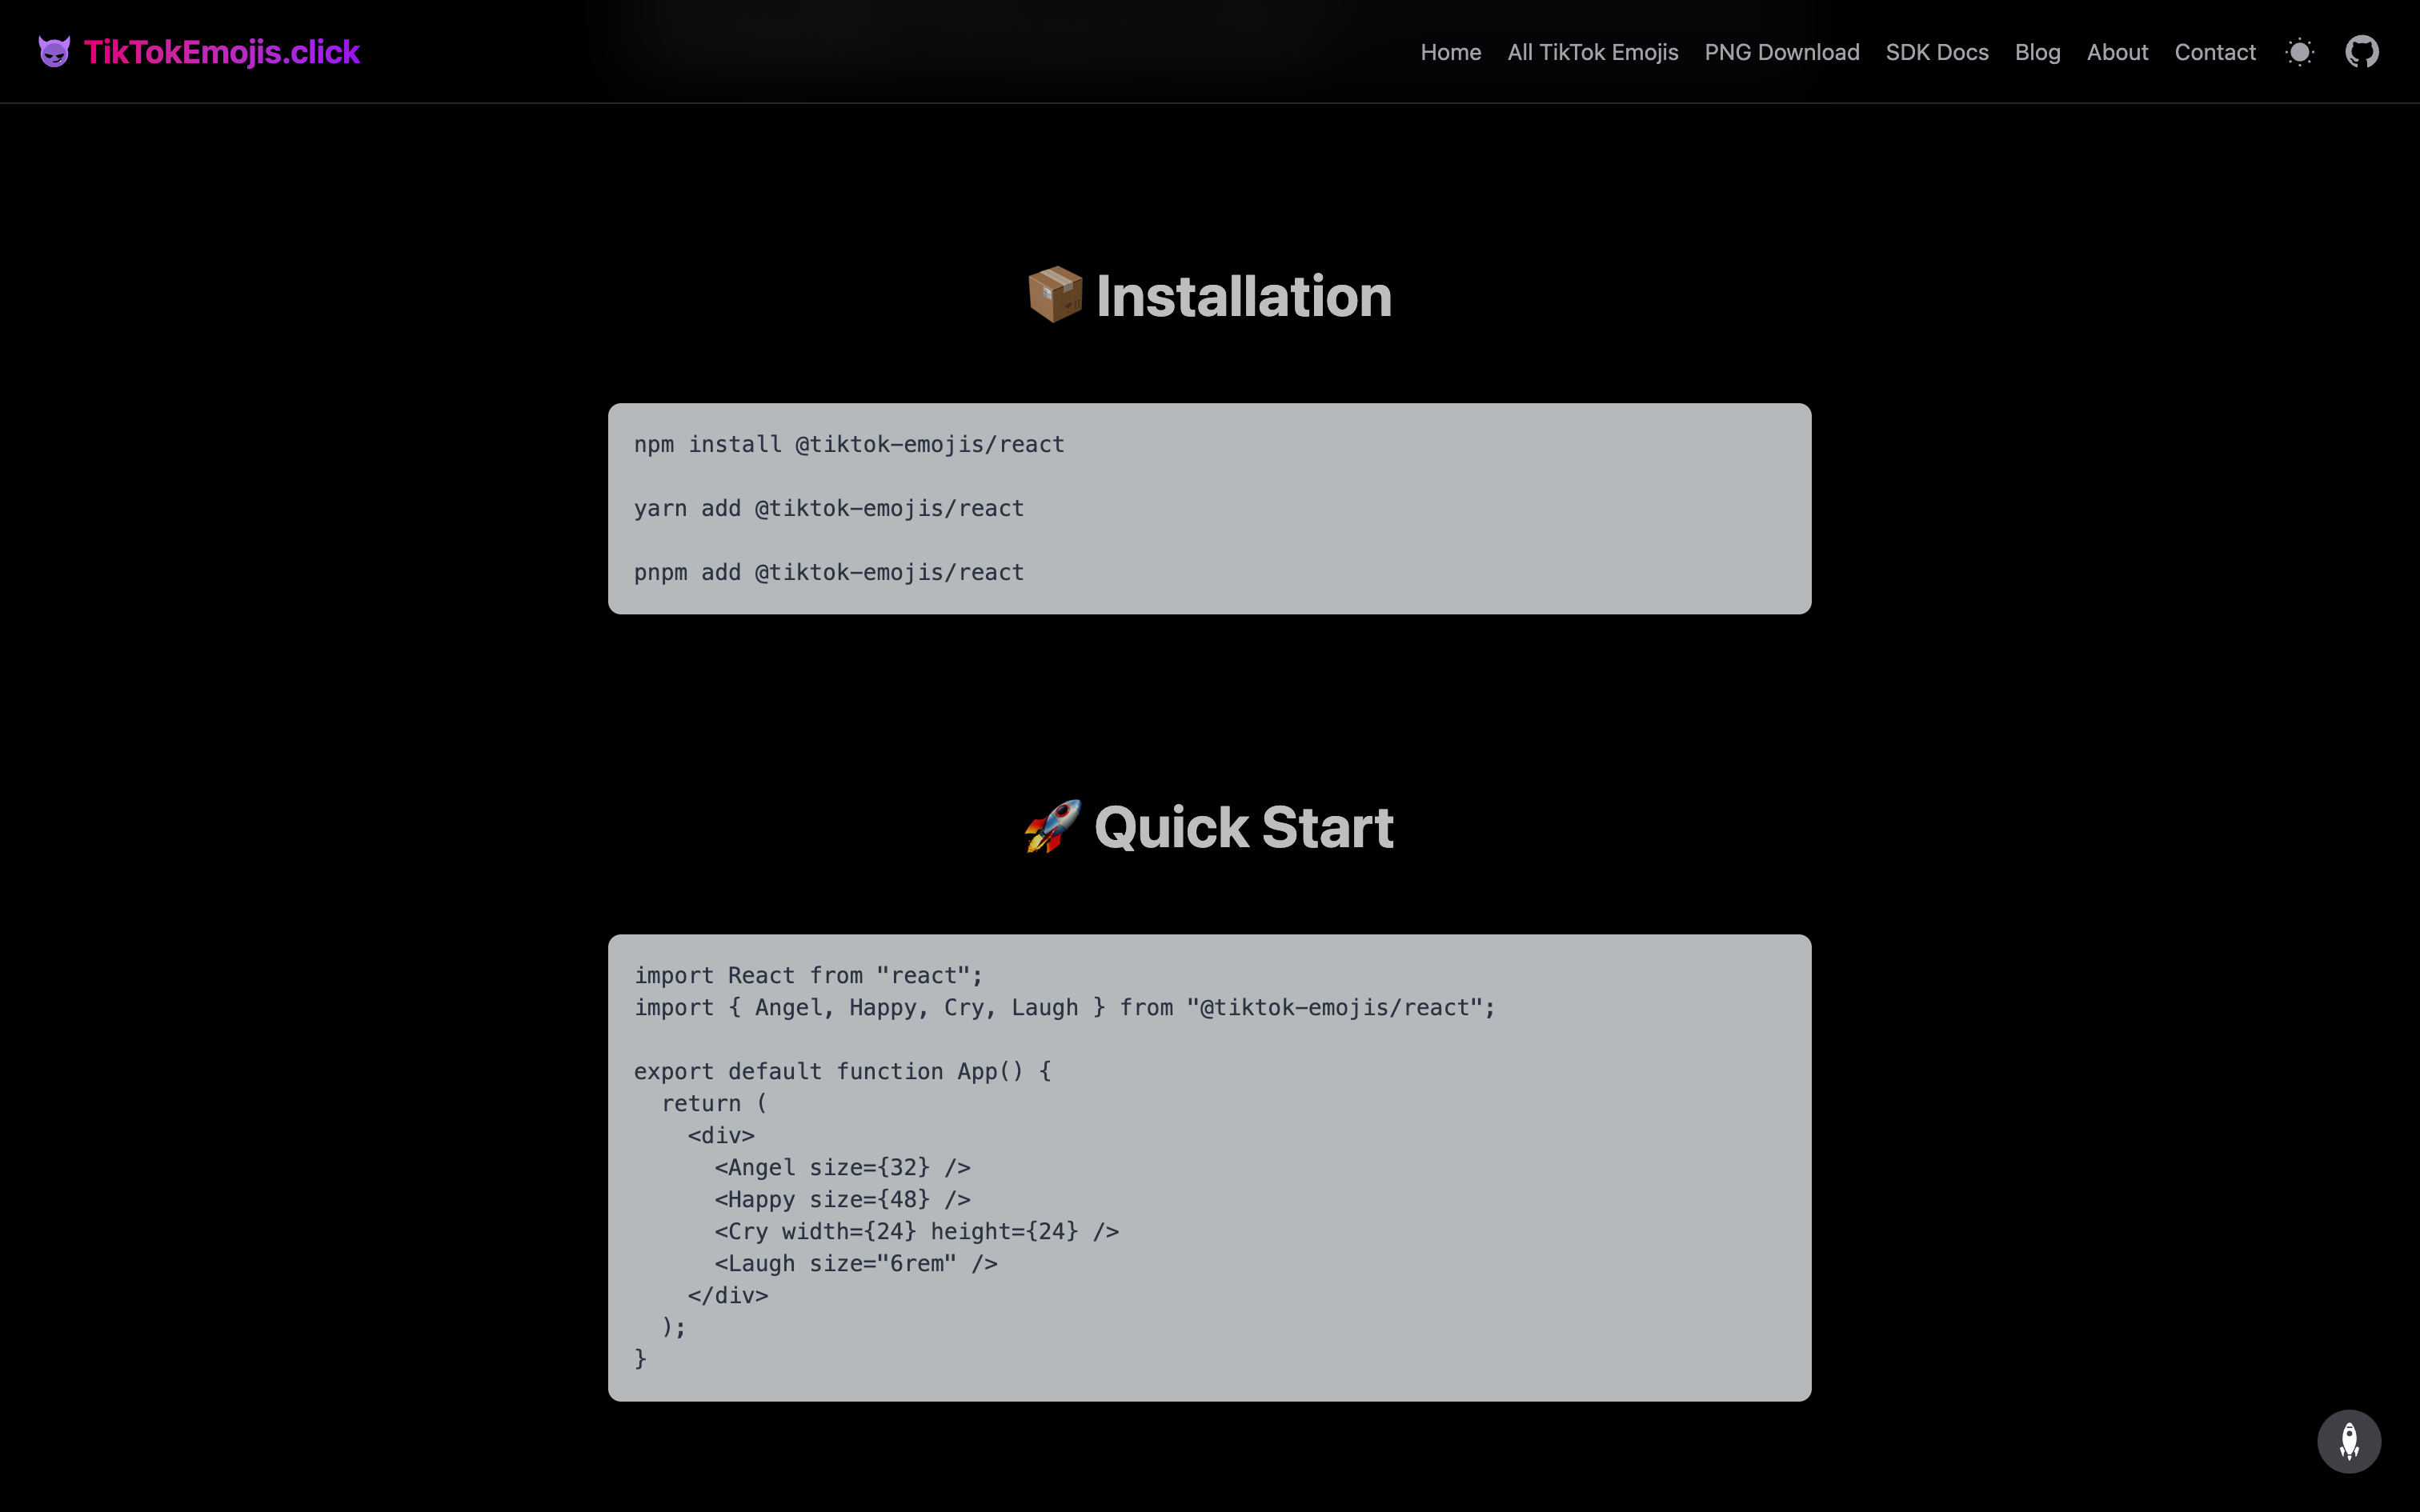Click the TikTokEmojis.click site title
Screen dimensions: 2420x1512
[x=222, y=52]
